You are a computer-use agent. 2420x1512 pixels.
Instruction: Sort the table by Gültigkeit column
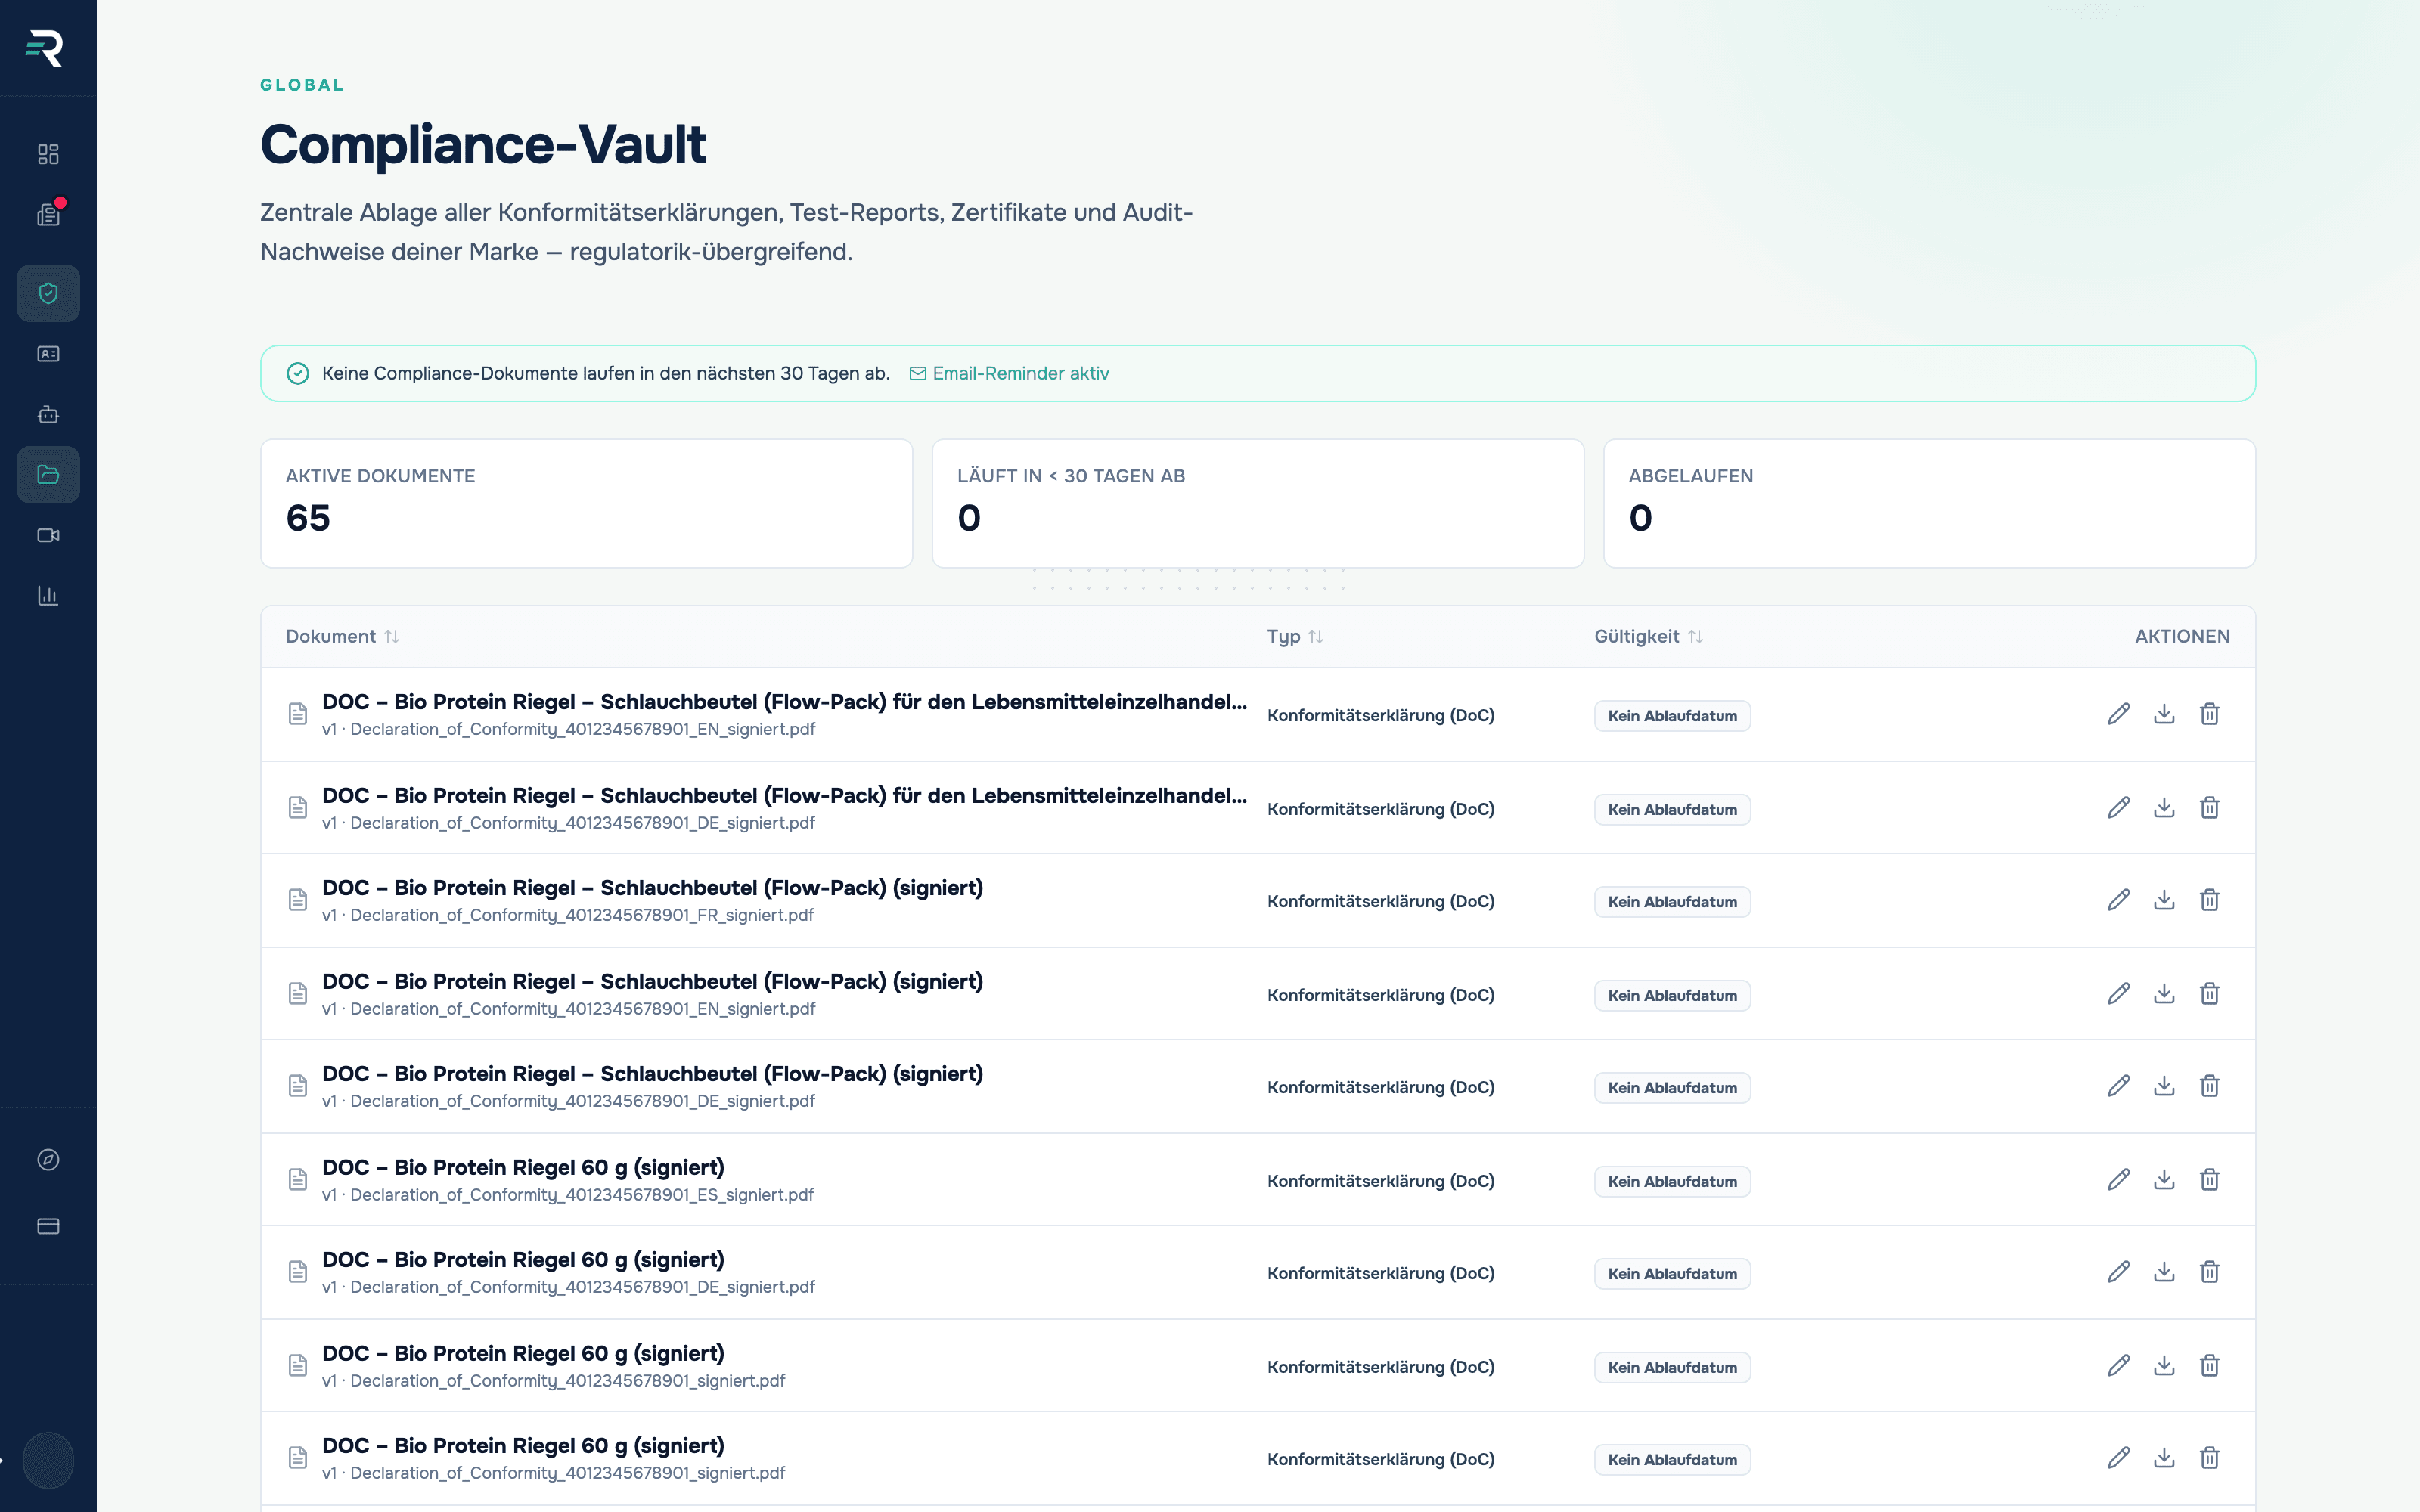coord(1648,636)
